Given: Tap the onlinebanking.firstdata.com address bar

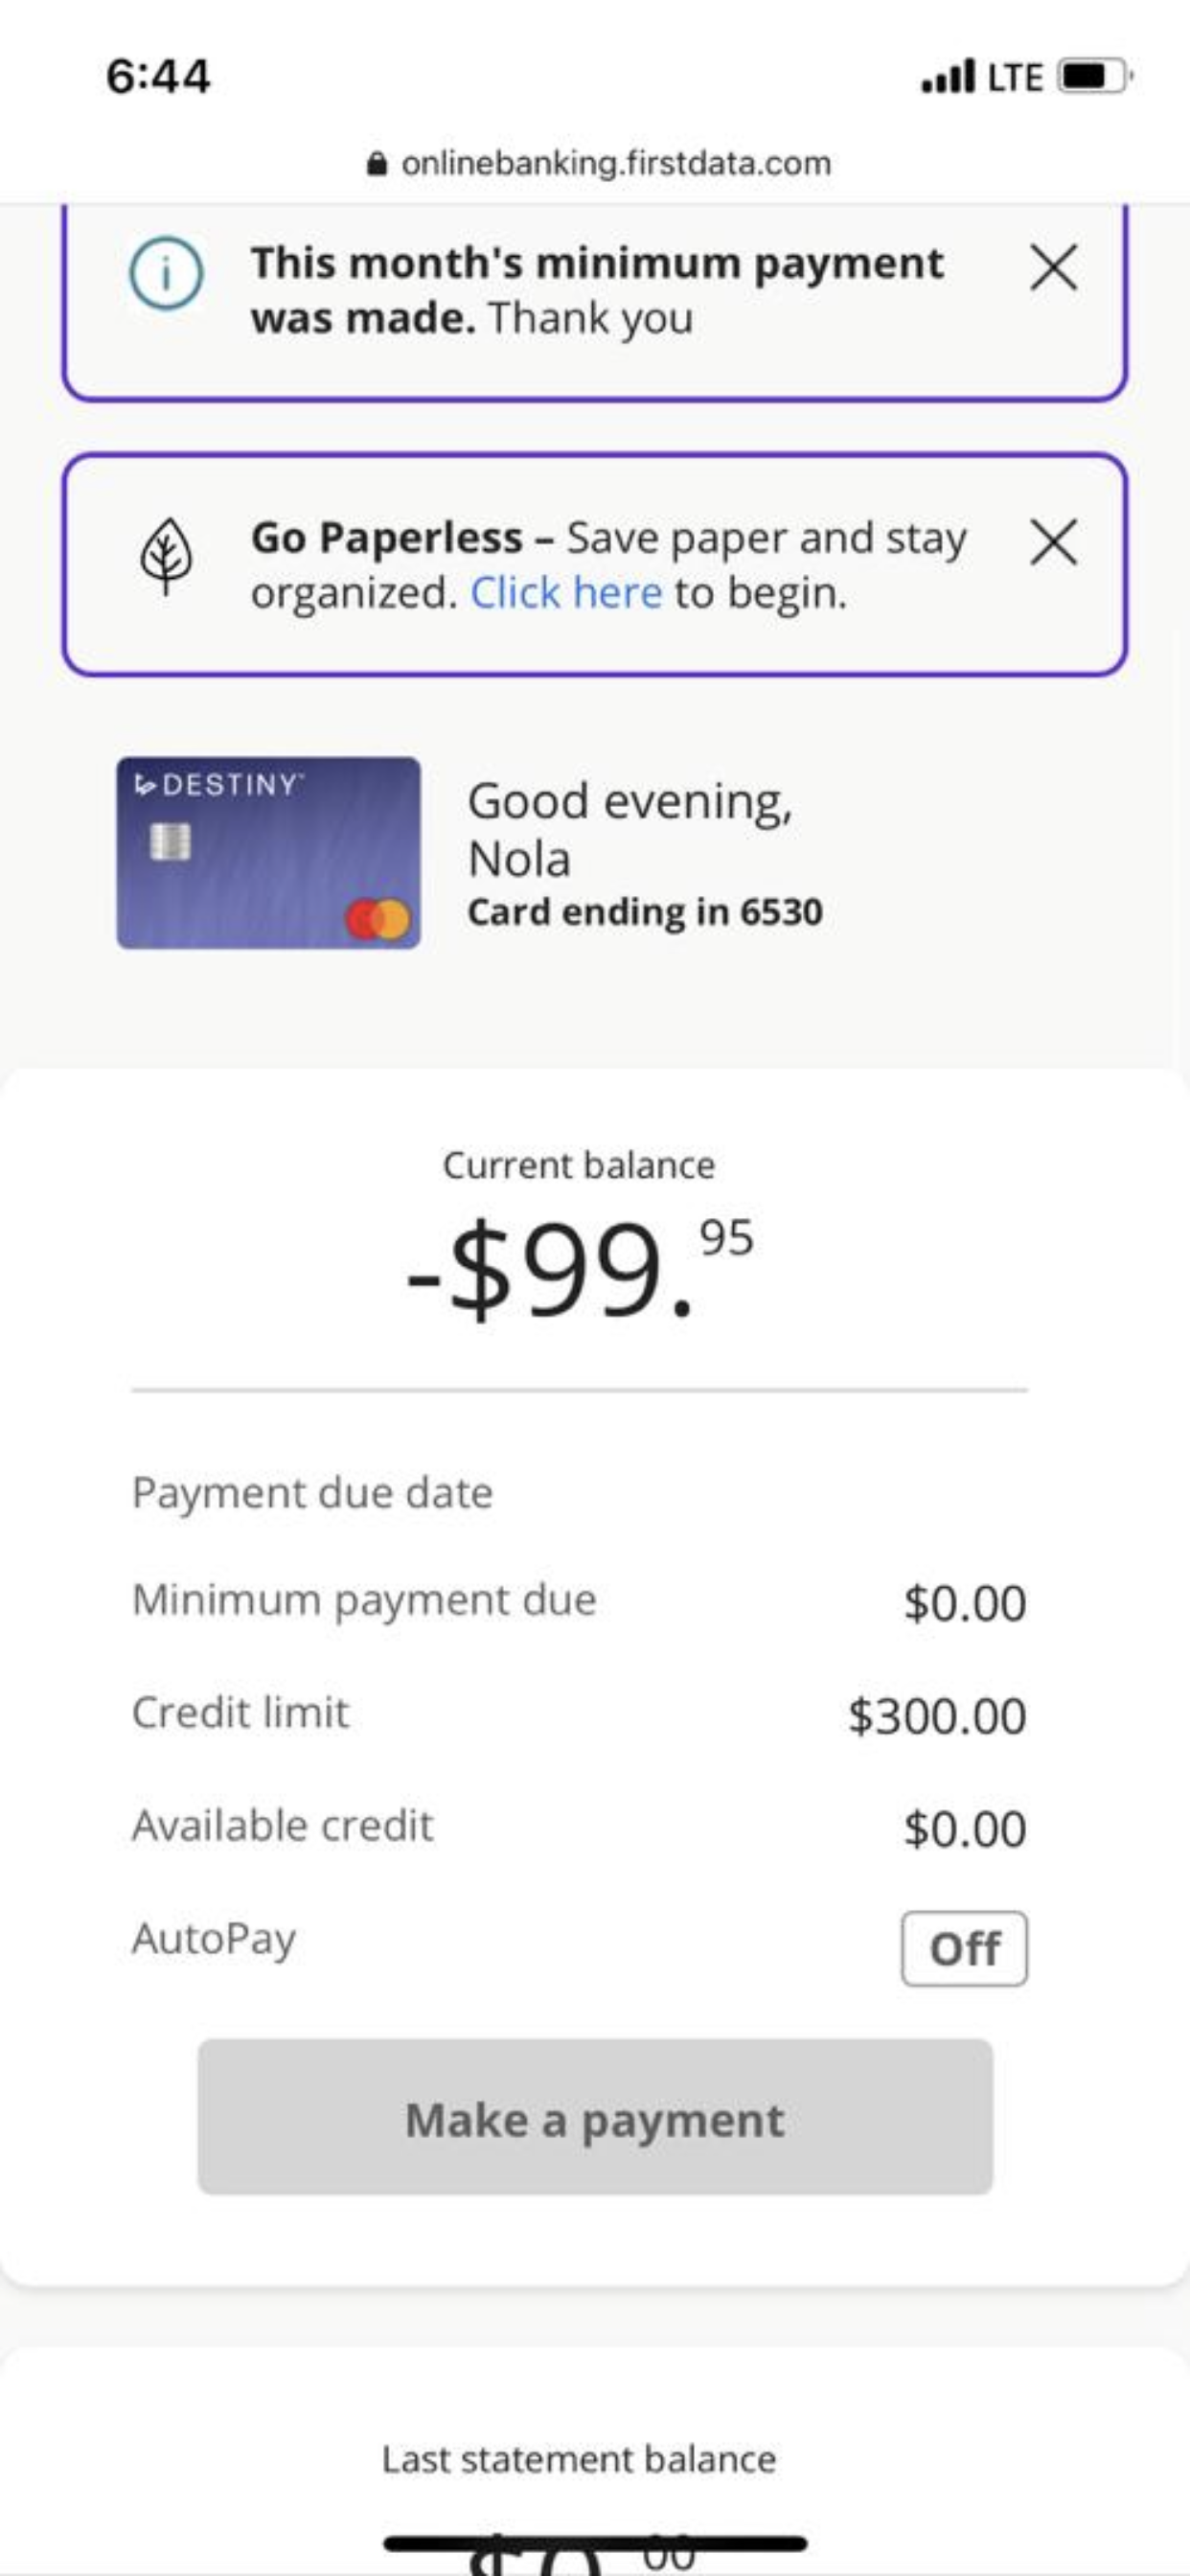Looking at the screenshot, I should point(615,163).
